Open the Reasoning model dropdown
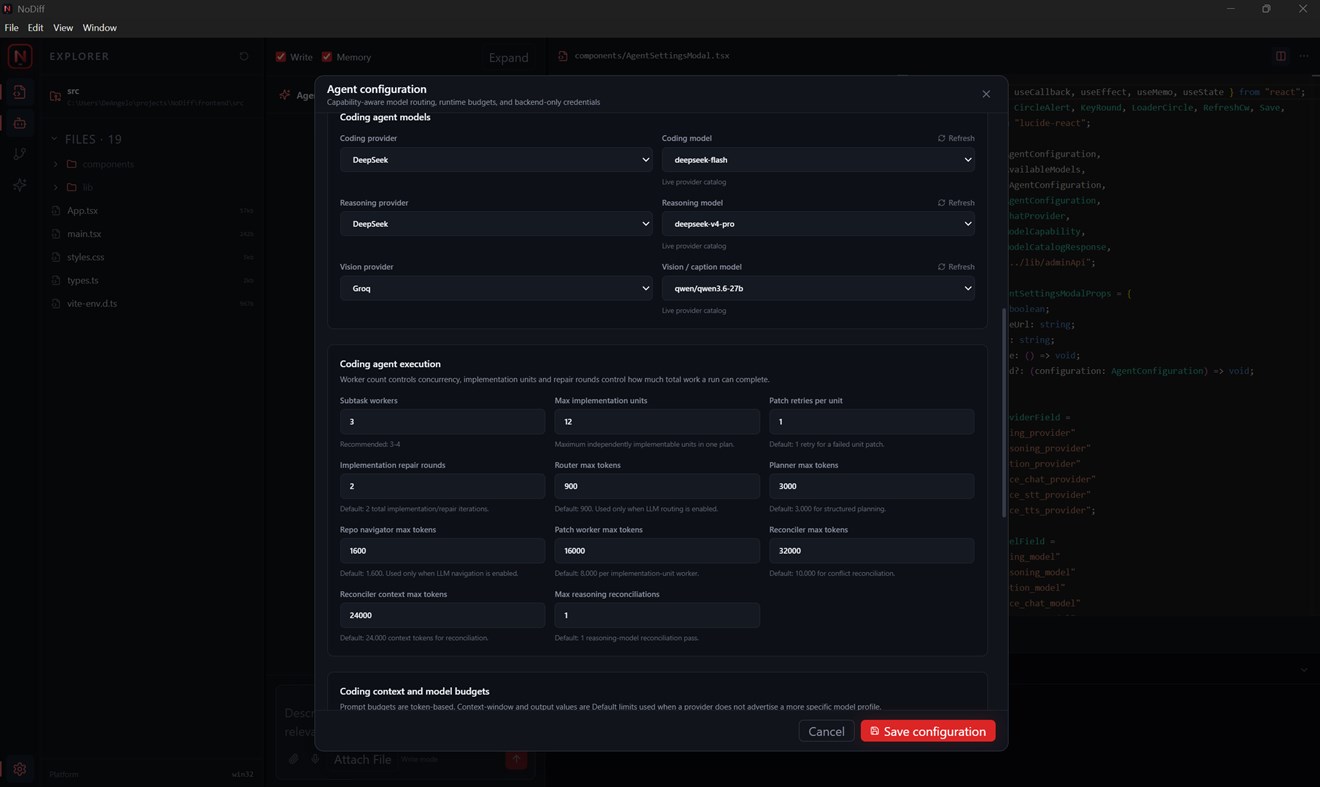 (x=818, y=224)
